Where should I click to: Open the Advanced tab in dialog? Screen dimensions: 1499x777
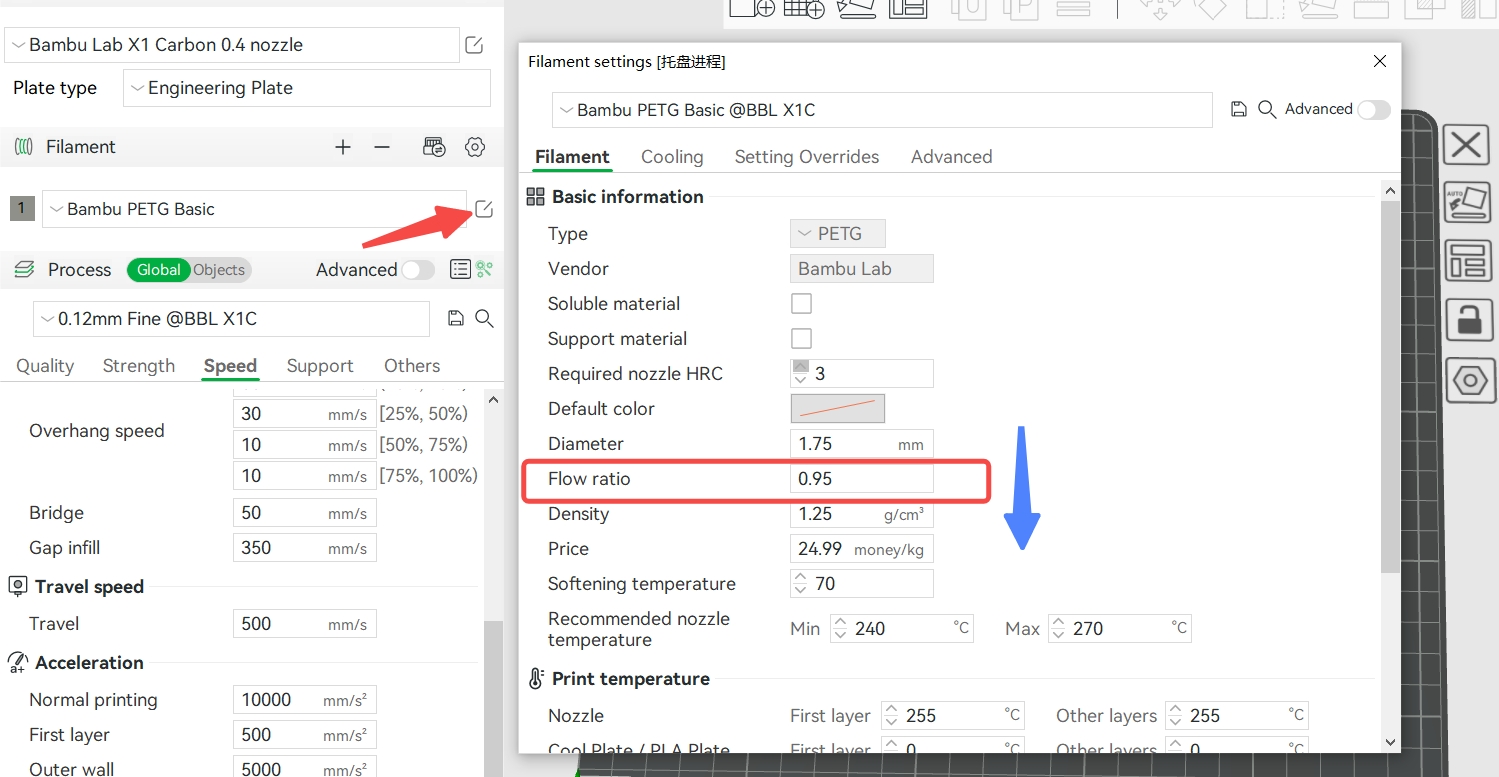(x=951, y=157)
